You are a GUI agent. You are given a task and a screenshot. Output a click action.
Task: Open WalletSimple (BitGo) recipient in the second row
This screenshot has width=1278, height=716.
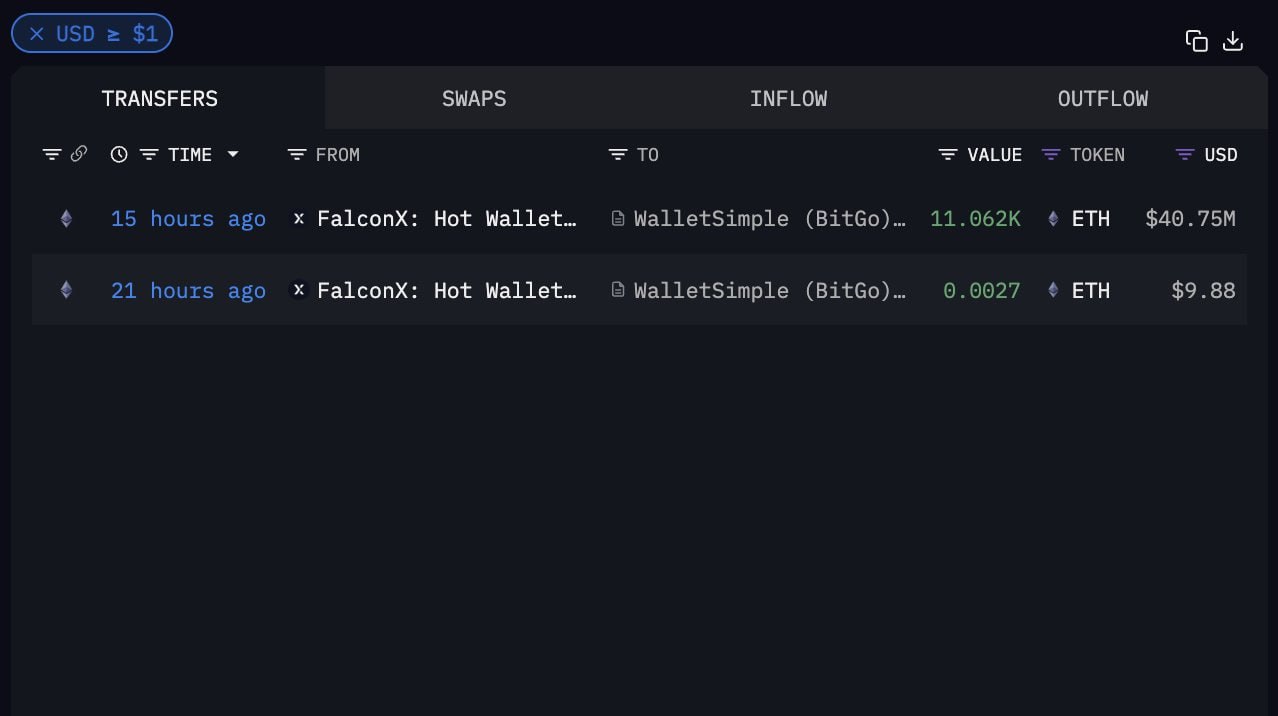click(770, 291)
